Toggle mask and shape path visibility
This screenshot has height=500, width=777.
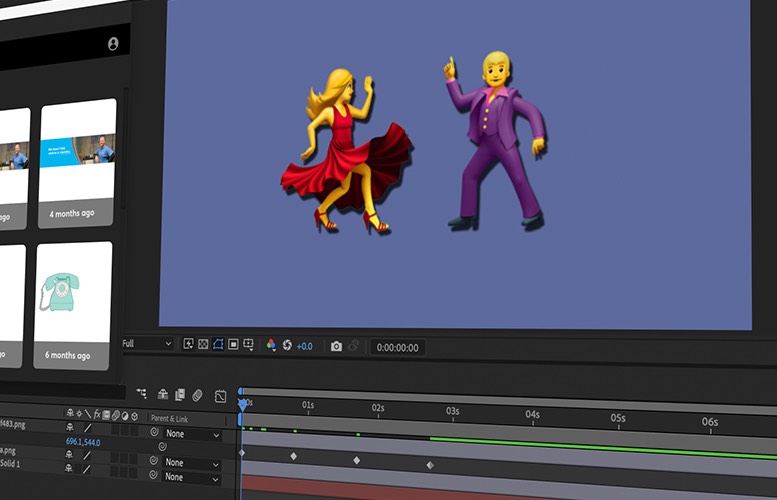pos(218,344)
